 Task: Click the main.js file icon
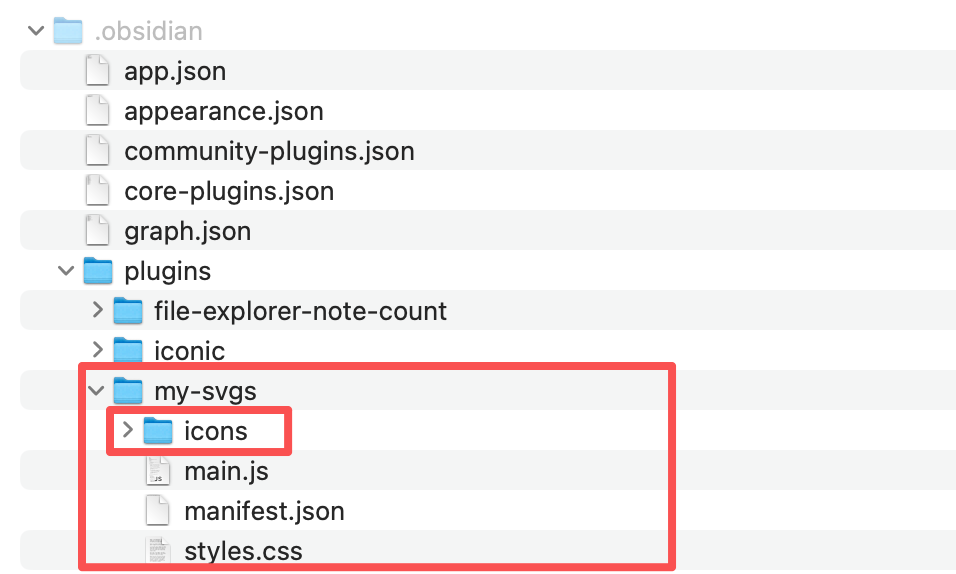[x=158, y=471]
